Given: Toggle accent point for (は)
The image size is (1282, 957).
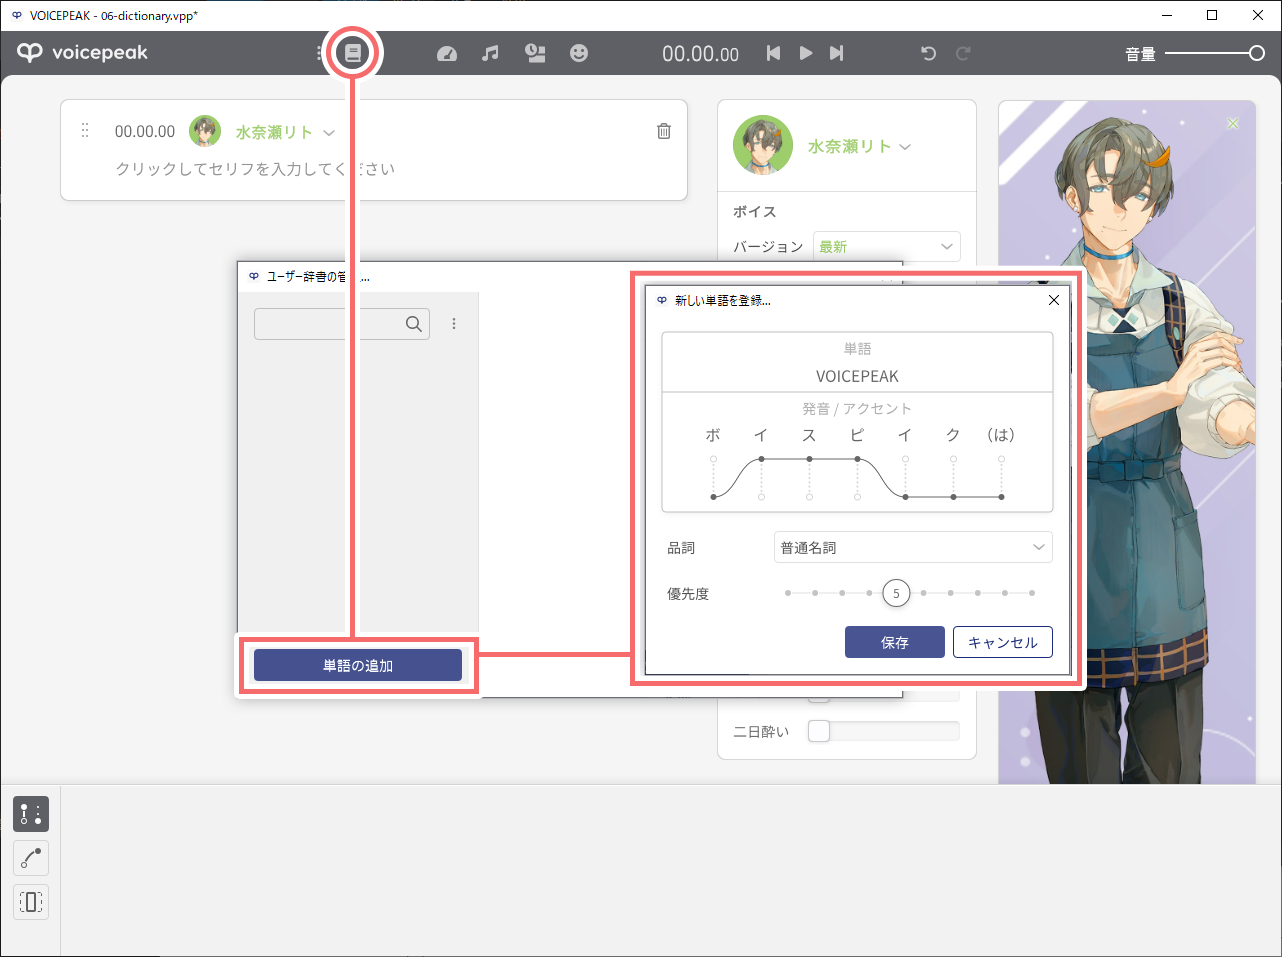Looking at the screenshot, I should click(x=1001, y=477).
